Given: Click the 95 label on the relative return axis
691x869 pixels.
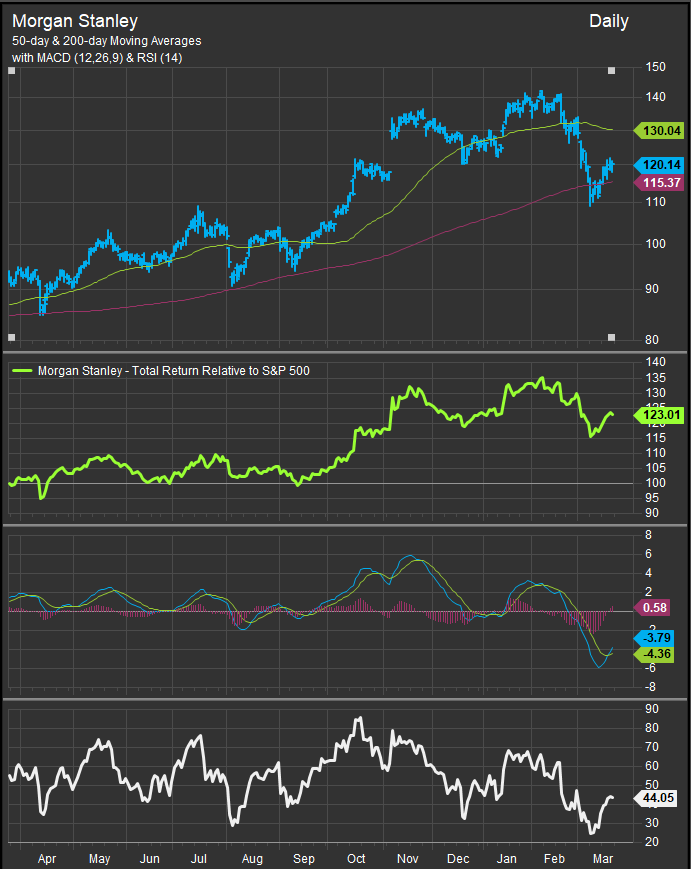Looking at the screenshot, I should [x=652, y=498].
